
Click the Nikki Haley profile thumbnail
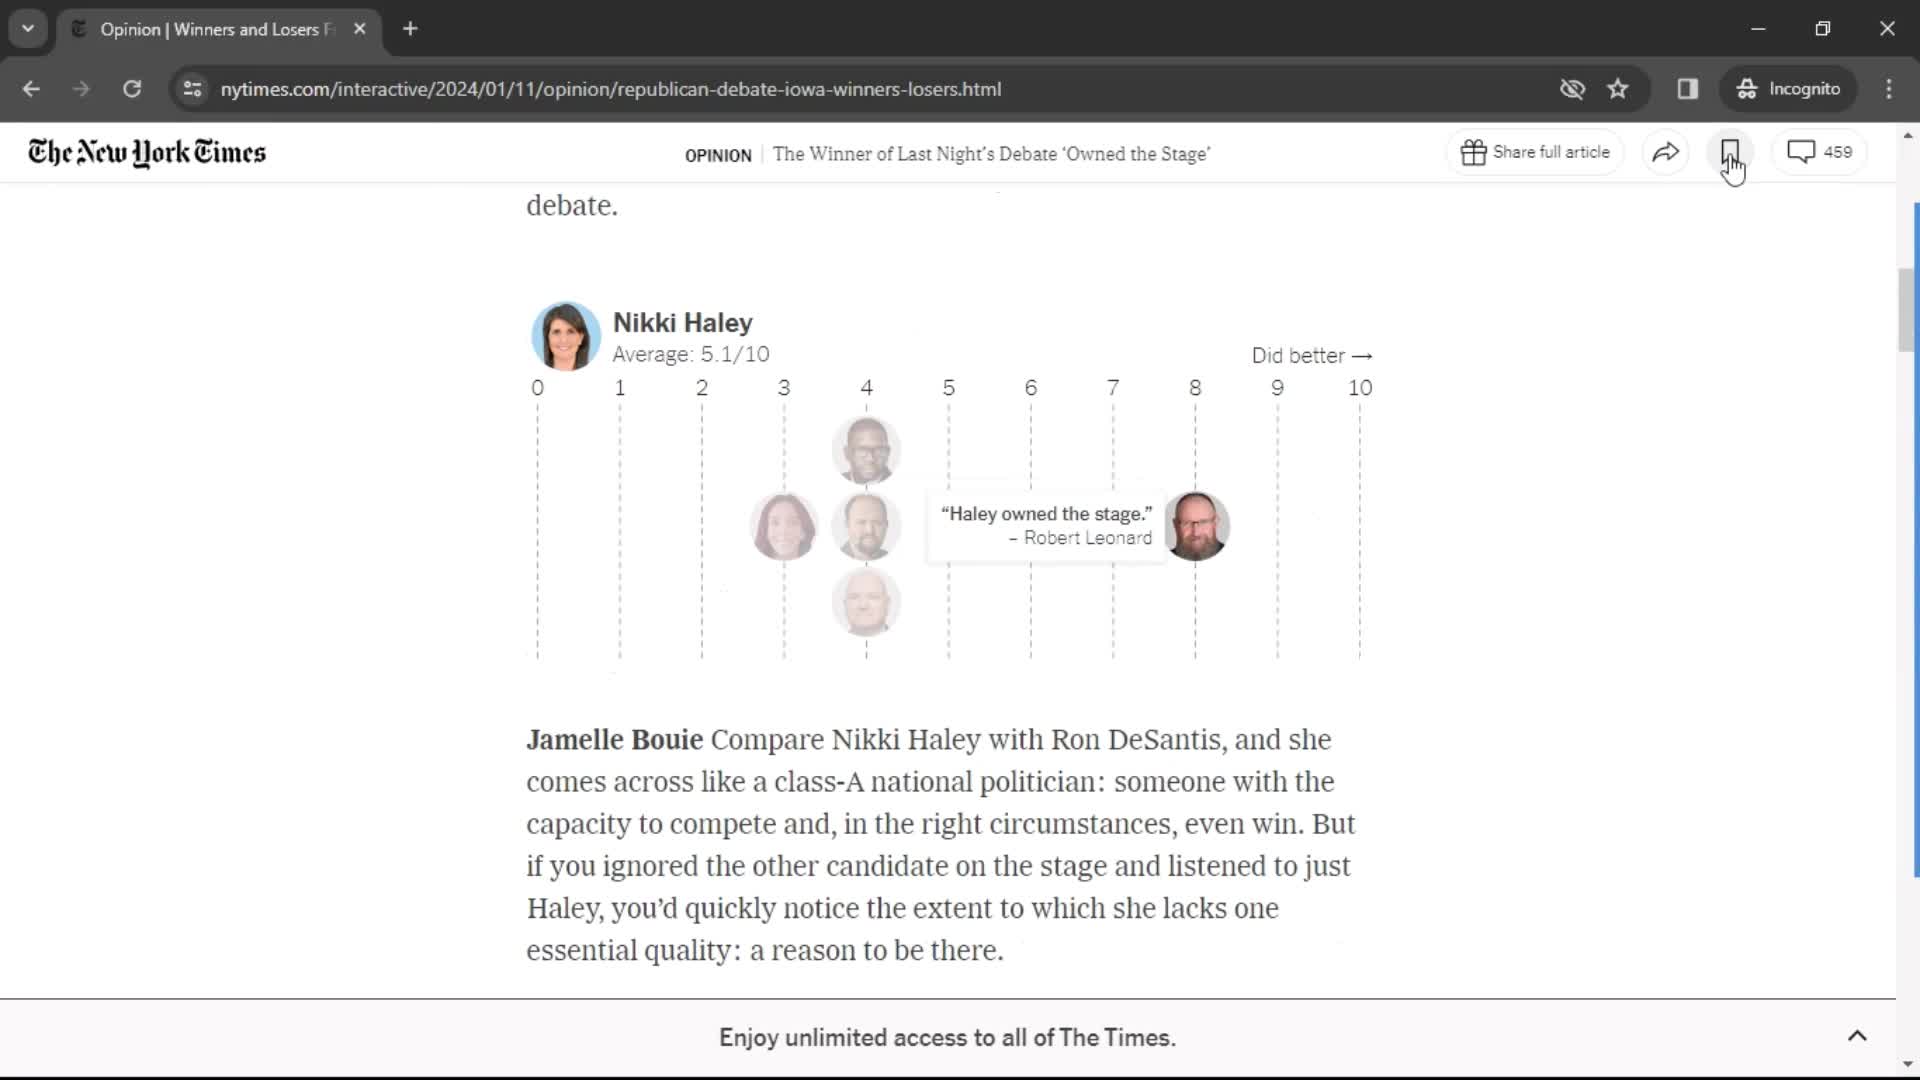click(x=566, y=336)
